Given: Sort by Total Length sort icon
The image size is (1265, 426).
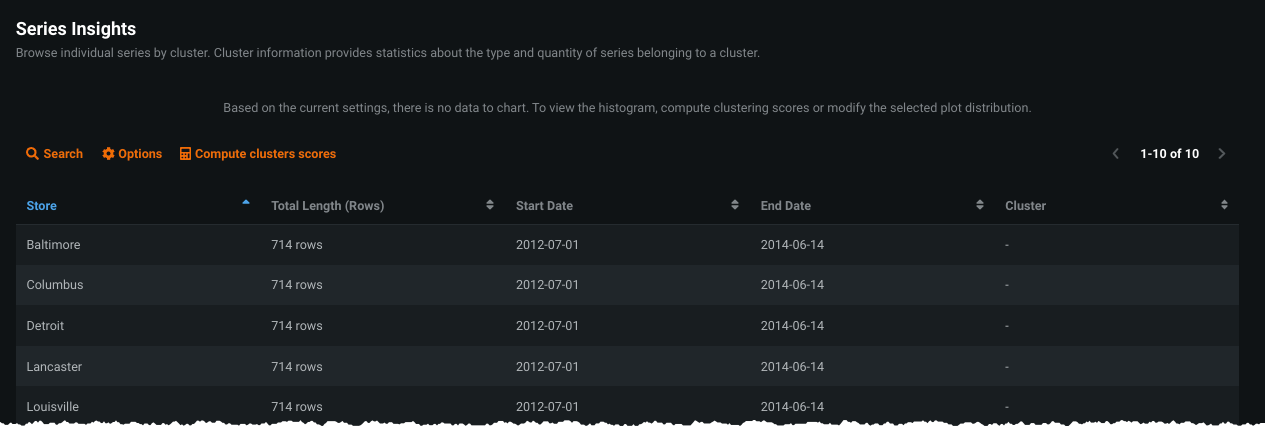Looking at the screenshot, I should 490,205.
